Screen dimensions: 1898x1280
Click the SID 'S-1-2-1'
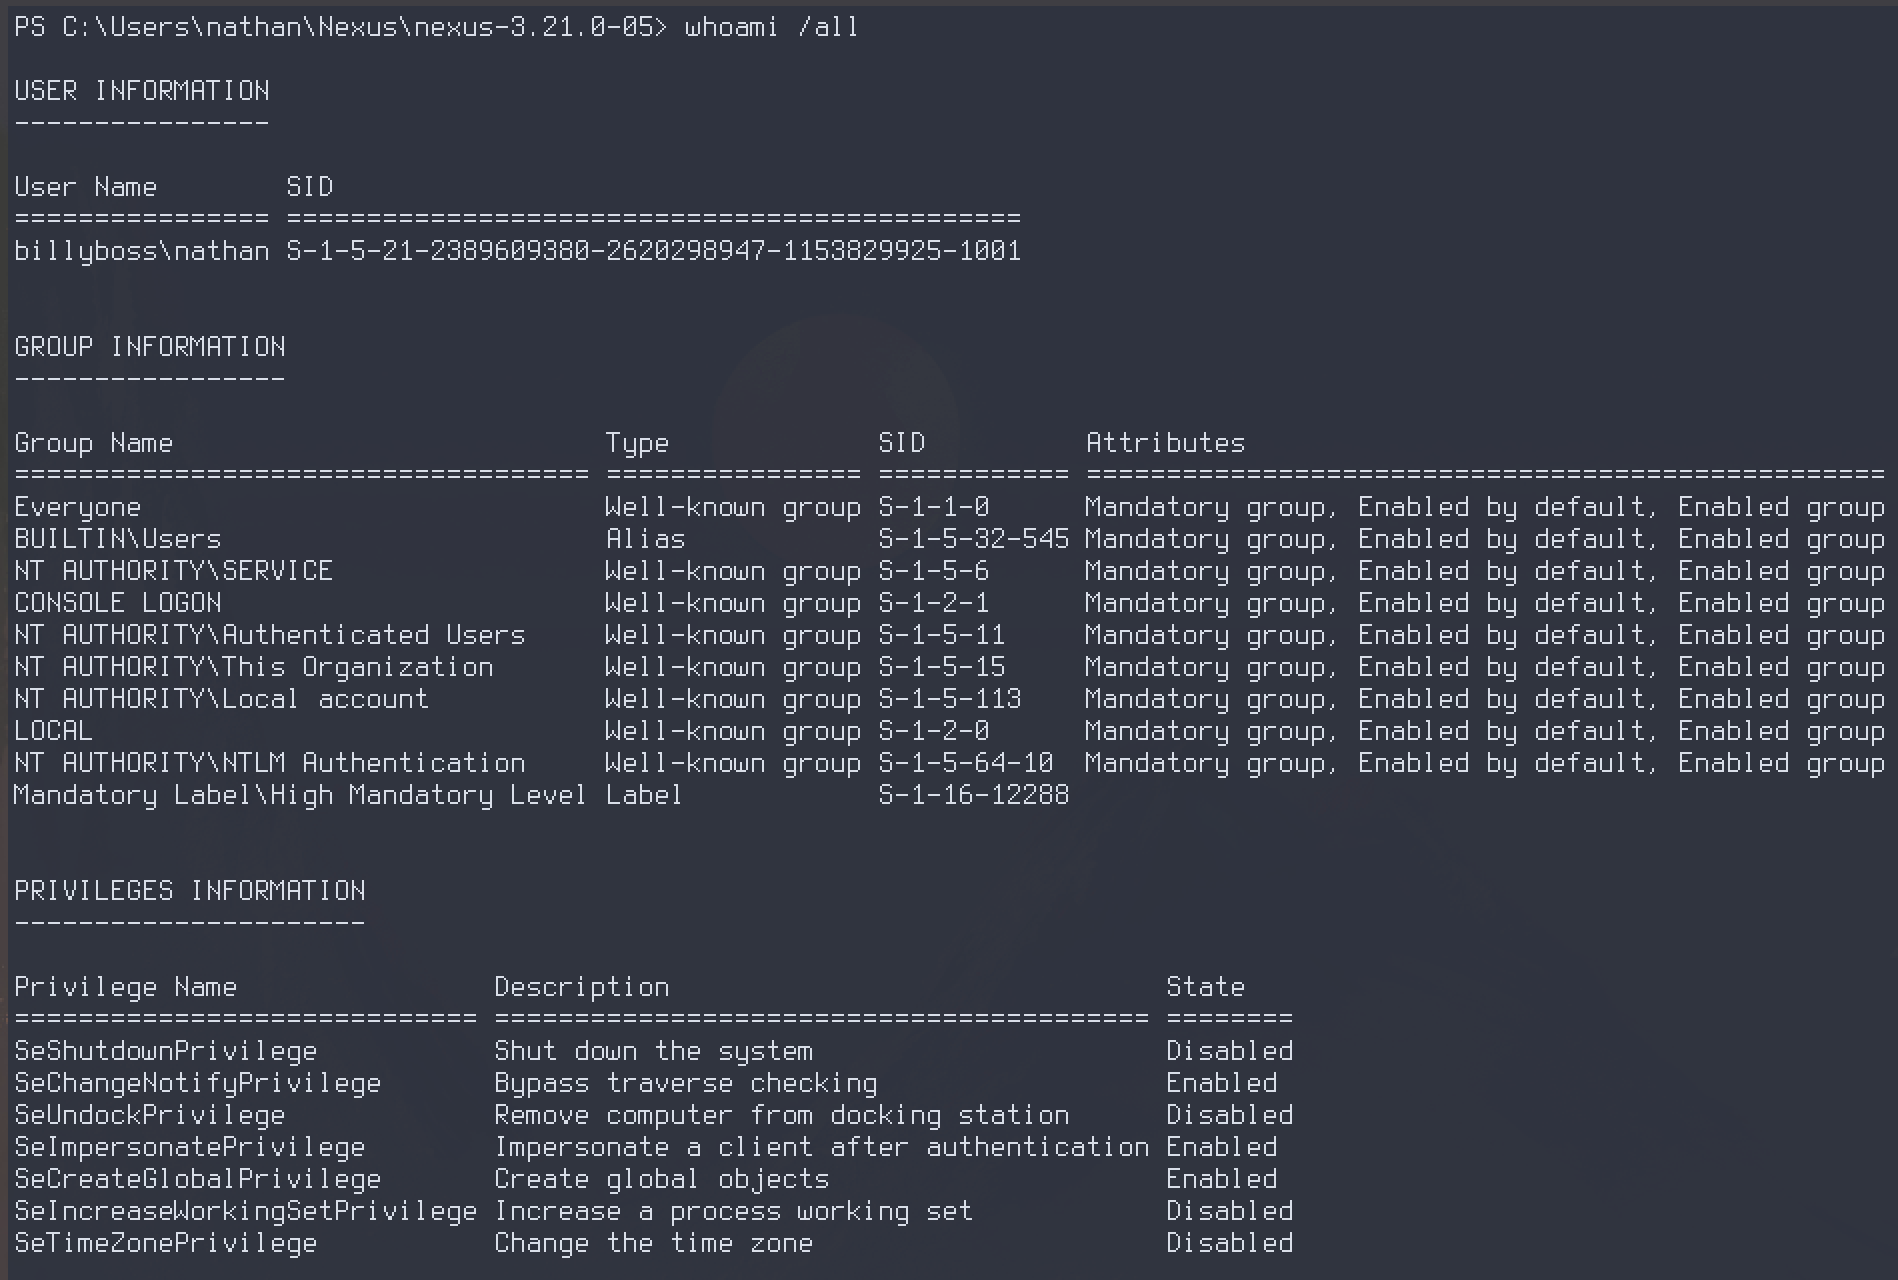pyautogui.click(x=934, y=603)
